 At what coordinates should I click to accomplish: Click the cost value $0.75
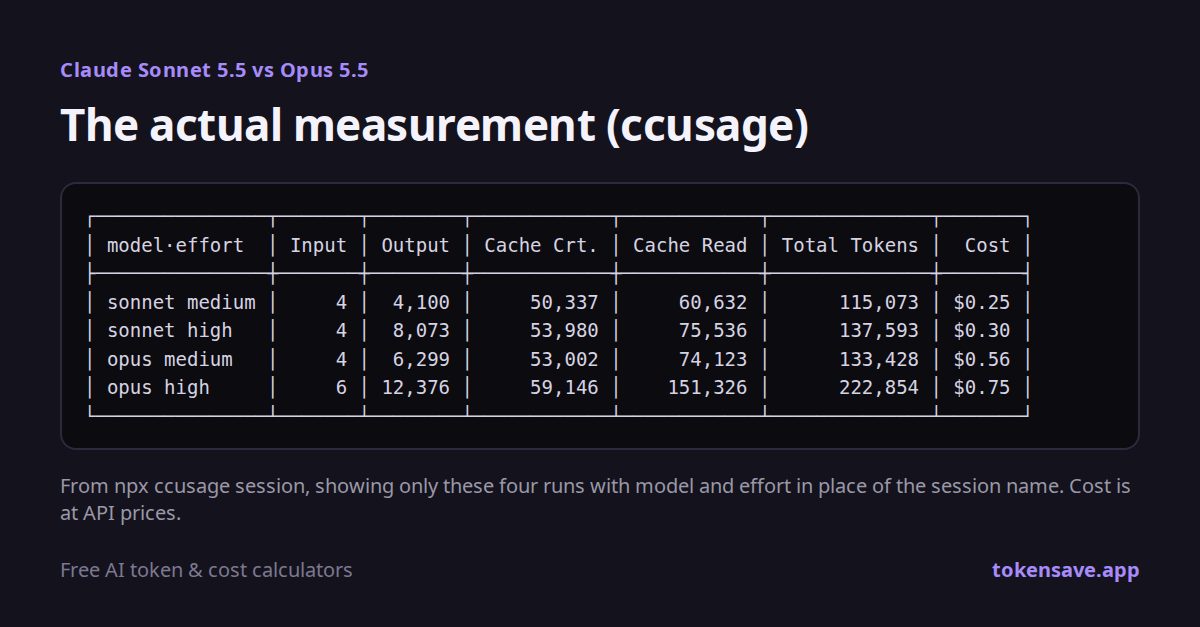982,387
